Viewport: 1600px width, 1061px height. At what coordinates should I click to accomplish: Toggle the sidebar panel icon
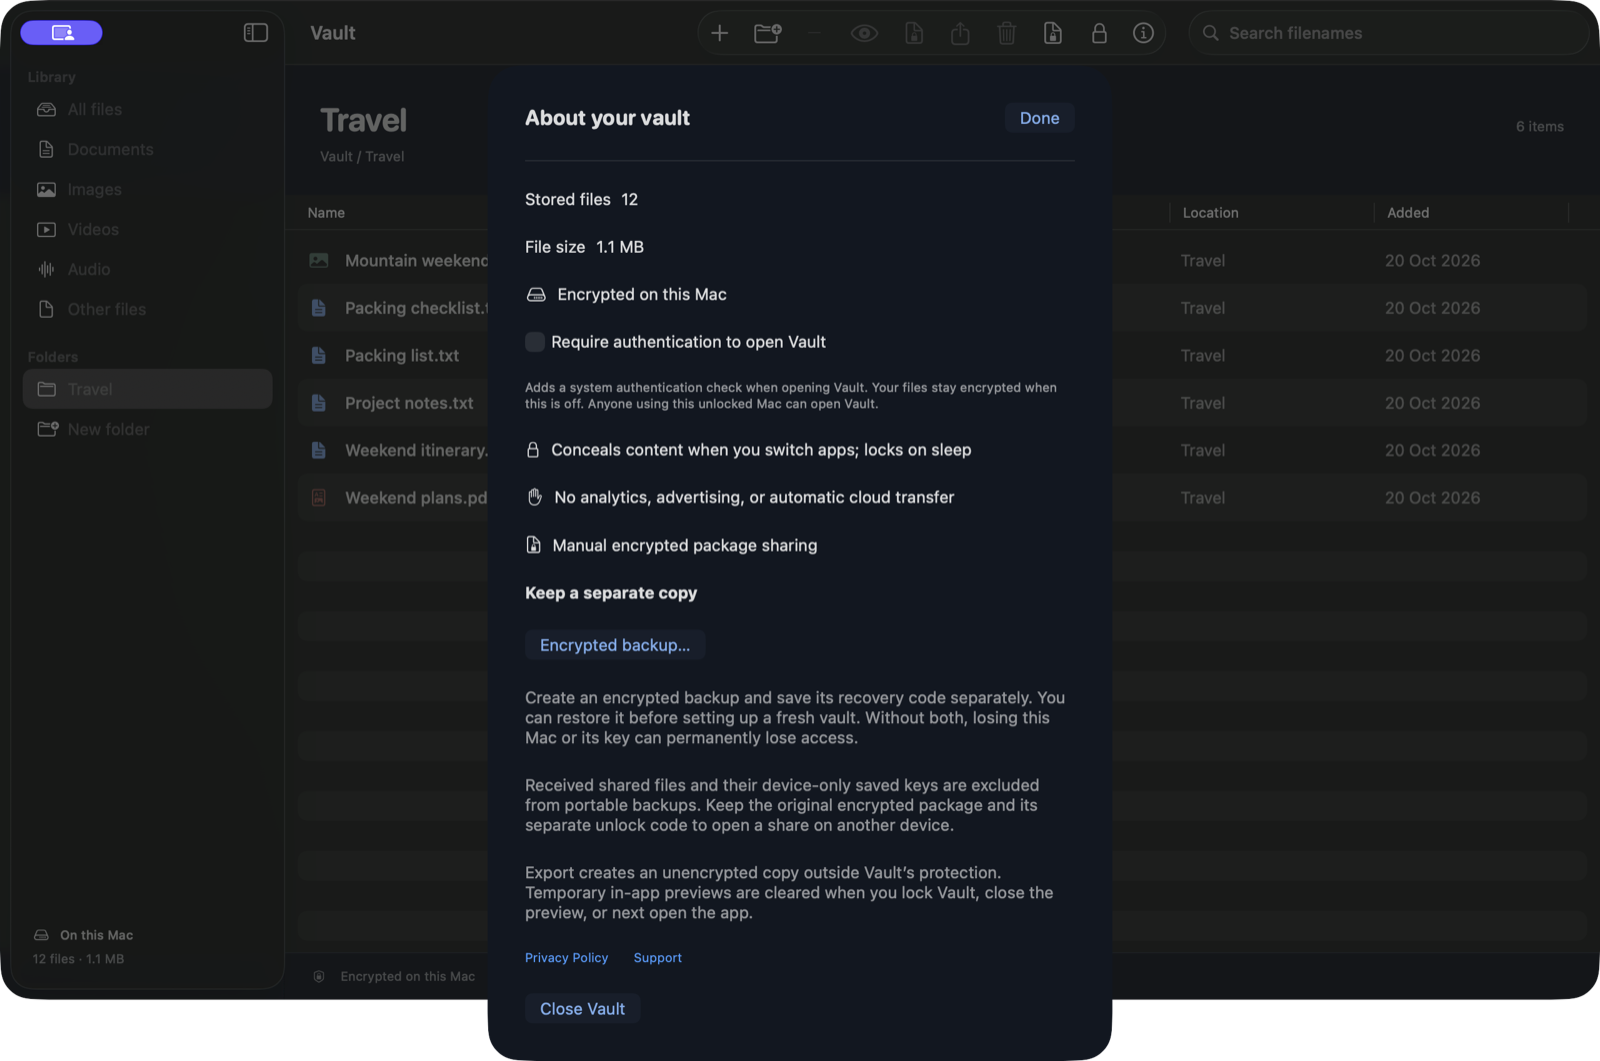tap(256, 33)
